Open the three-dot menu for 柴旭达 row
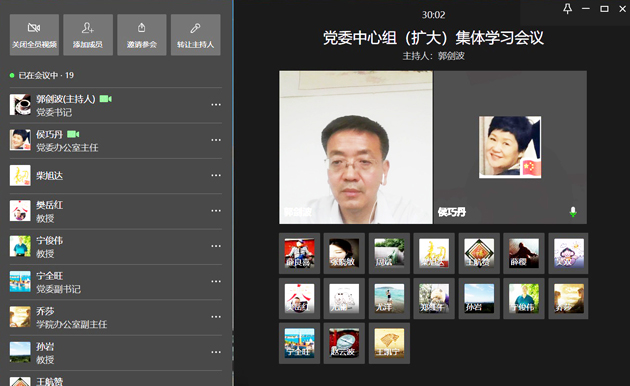Image resolution: width=630 pixels, height=386 pixels. click(x=216, y=176)
